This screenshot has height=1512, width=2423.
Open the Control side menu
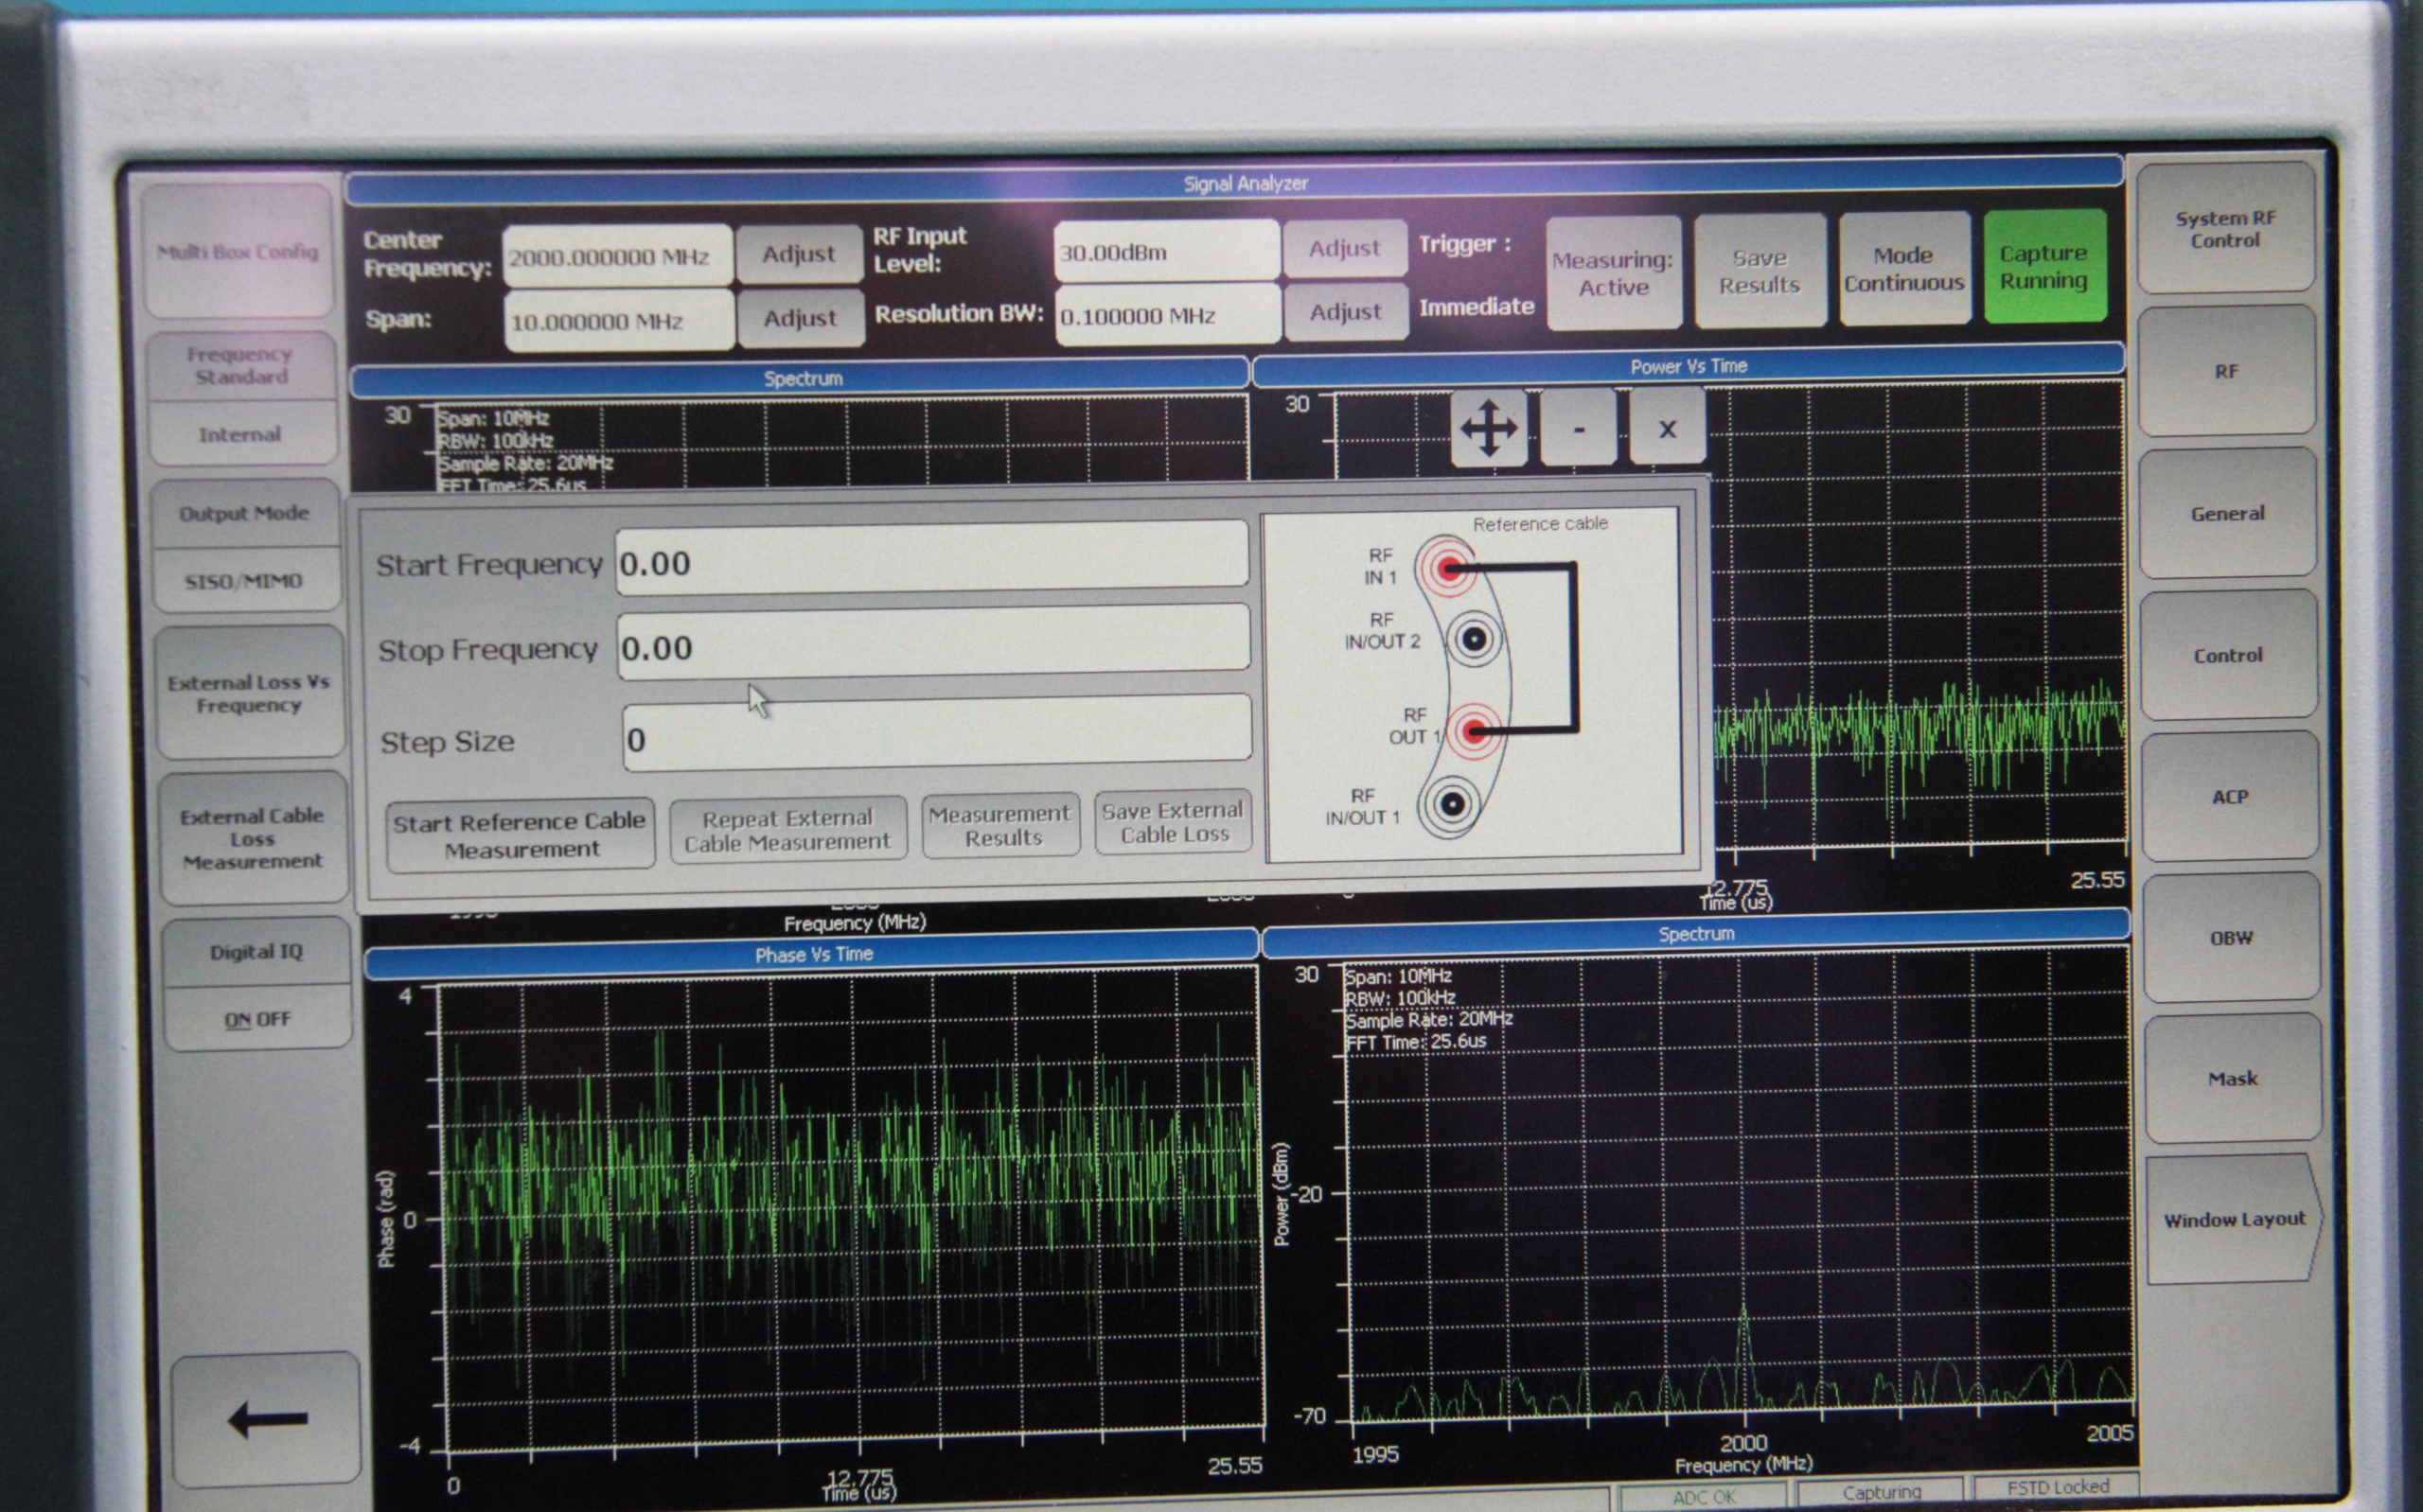point(2228,655)
